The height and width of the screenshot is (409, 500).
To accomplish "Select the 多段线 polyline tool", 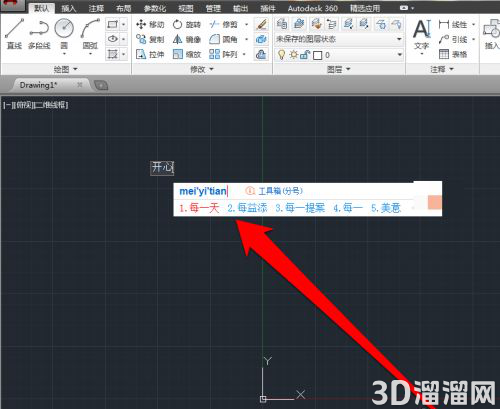I will tap(39, 34).
